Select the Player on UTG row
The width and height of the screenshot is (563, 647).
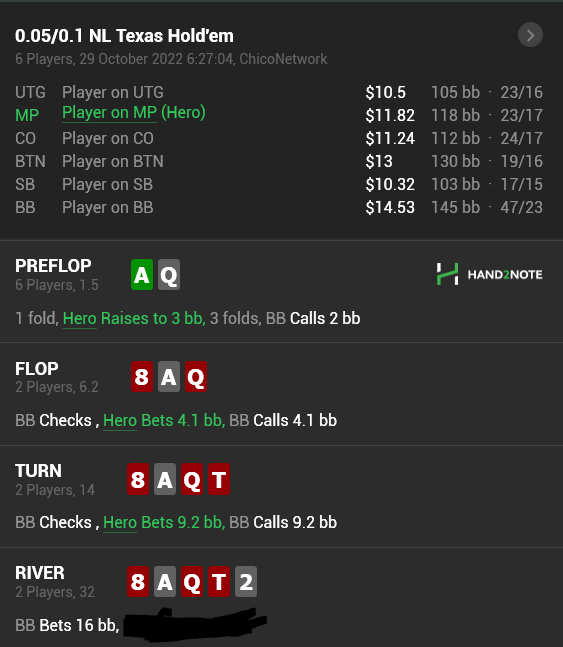click(279, 92)
